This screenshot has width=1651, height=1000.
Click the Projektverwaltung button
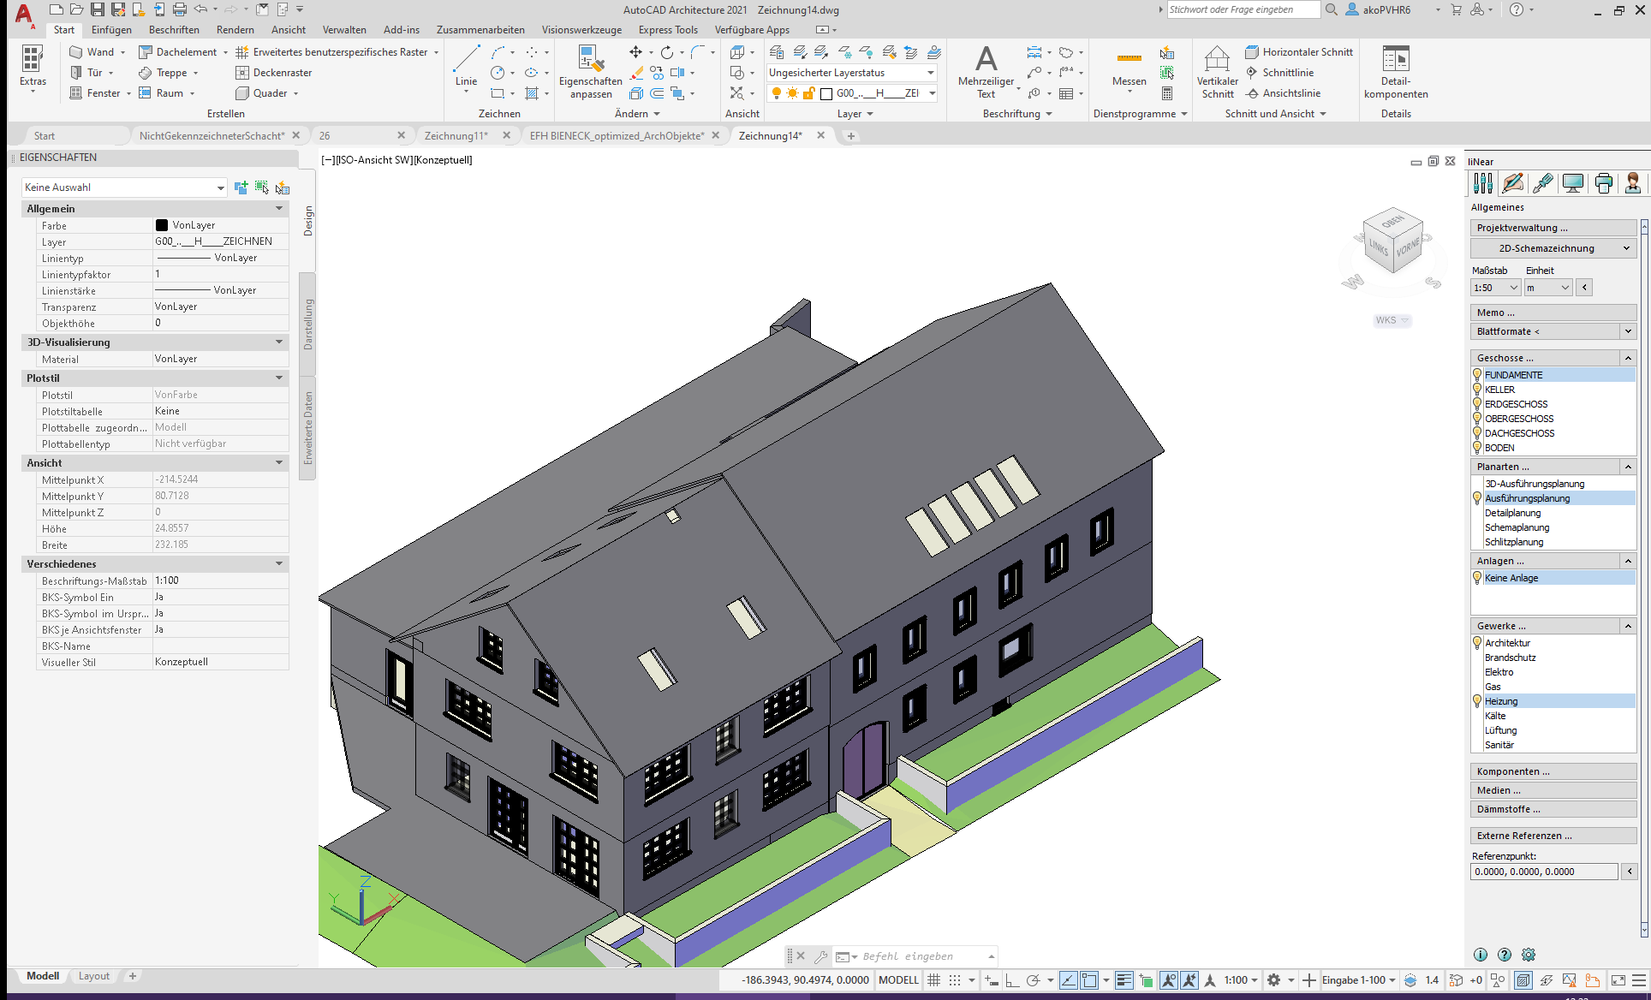coord(1553,228)
